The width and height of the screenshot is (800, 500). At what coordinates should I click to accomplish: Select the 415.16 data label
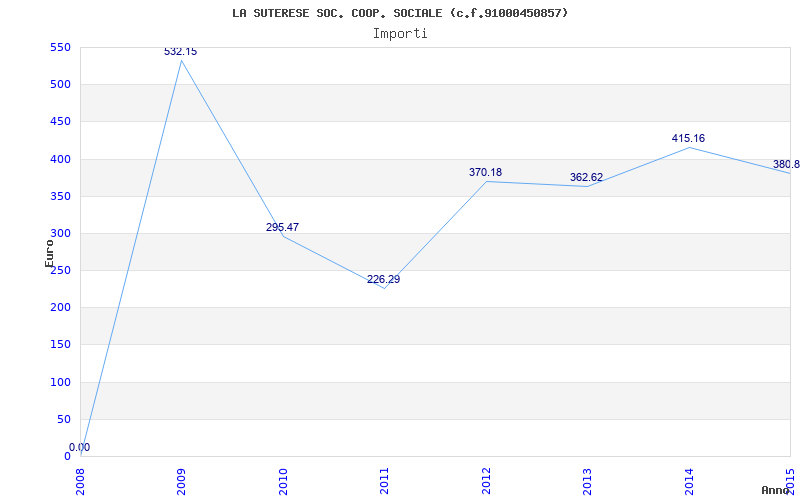(688, 138)
